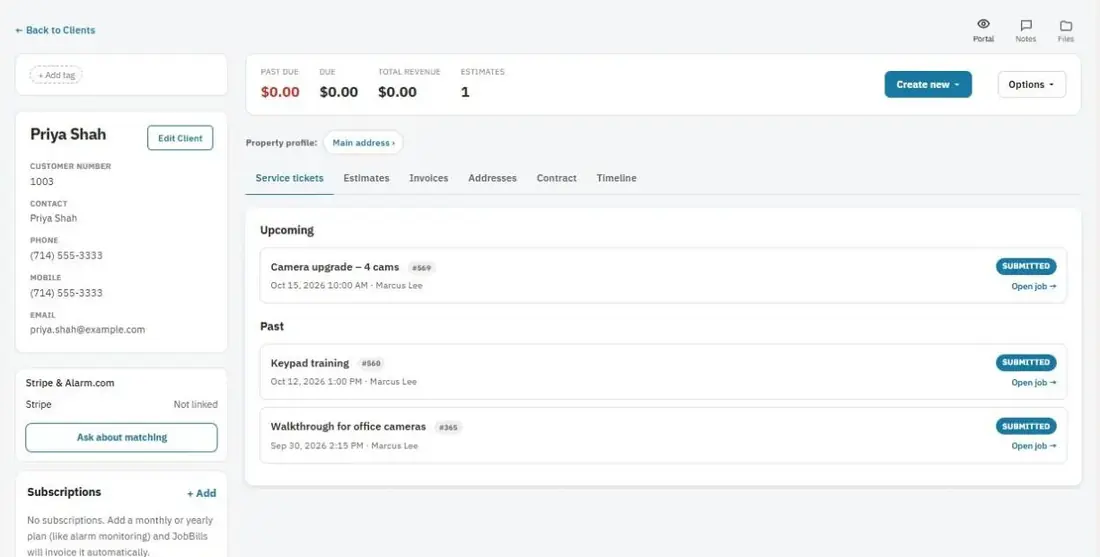Click the #365 ticket number badge
This screenshot has width=1100, height=557.
tap(448, 427)
